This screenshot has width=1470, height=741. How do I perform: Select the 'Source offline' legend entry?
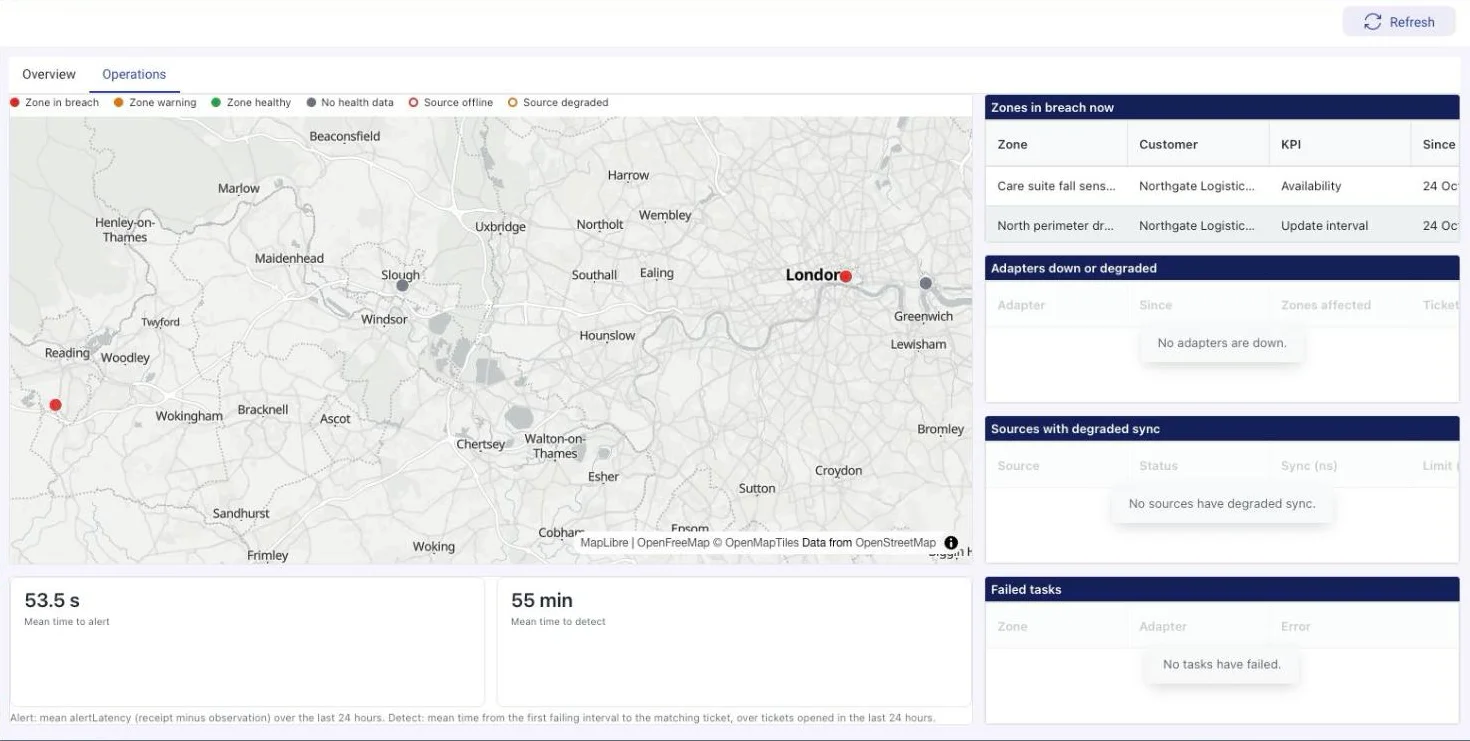(x=450, y=102)
